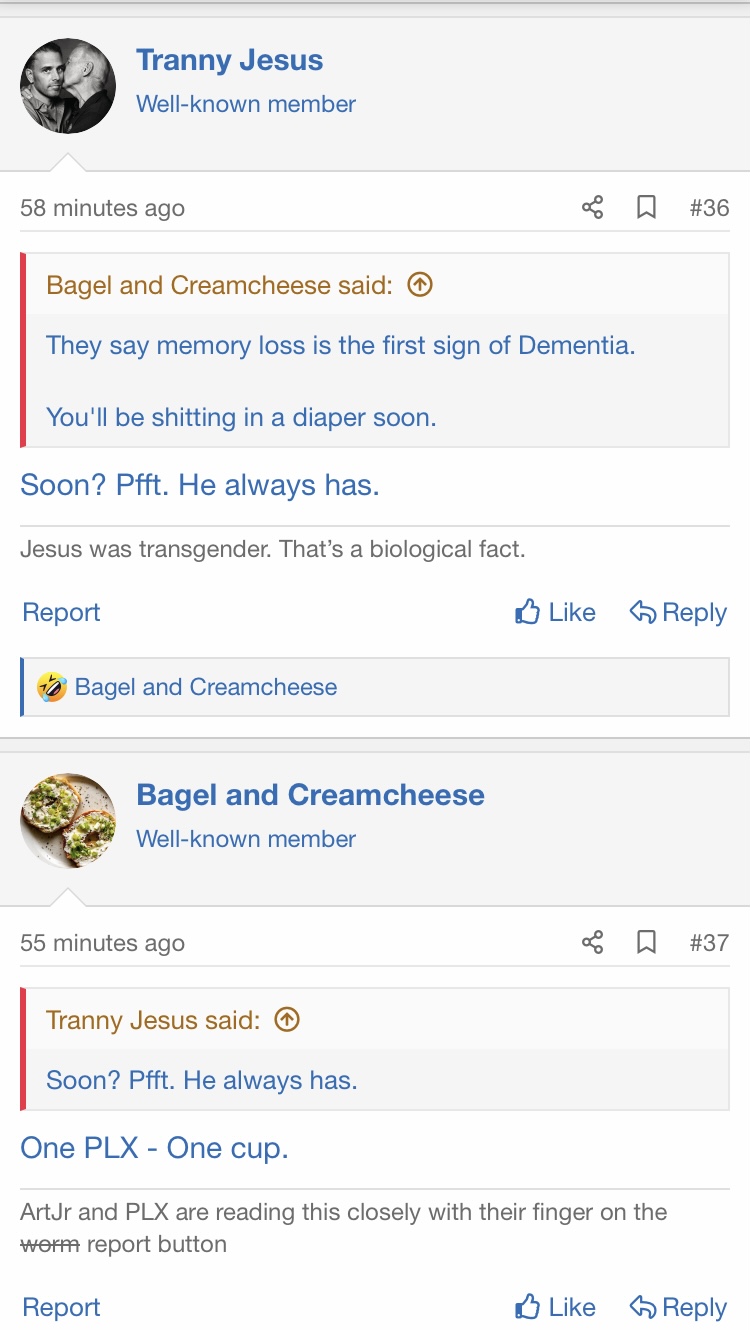Image resolution: width=750 pixels, height=1330 pixels.
Task: Like the Bagel and Creamcheese post
Action: pyautogui.click(x=555, y=1307)
